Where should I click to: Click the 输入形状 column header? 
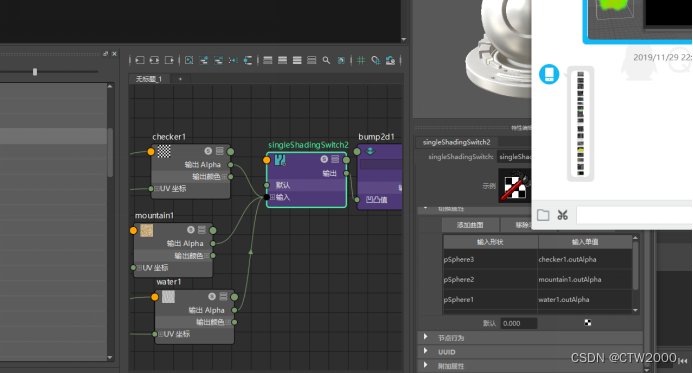point(491,242)
